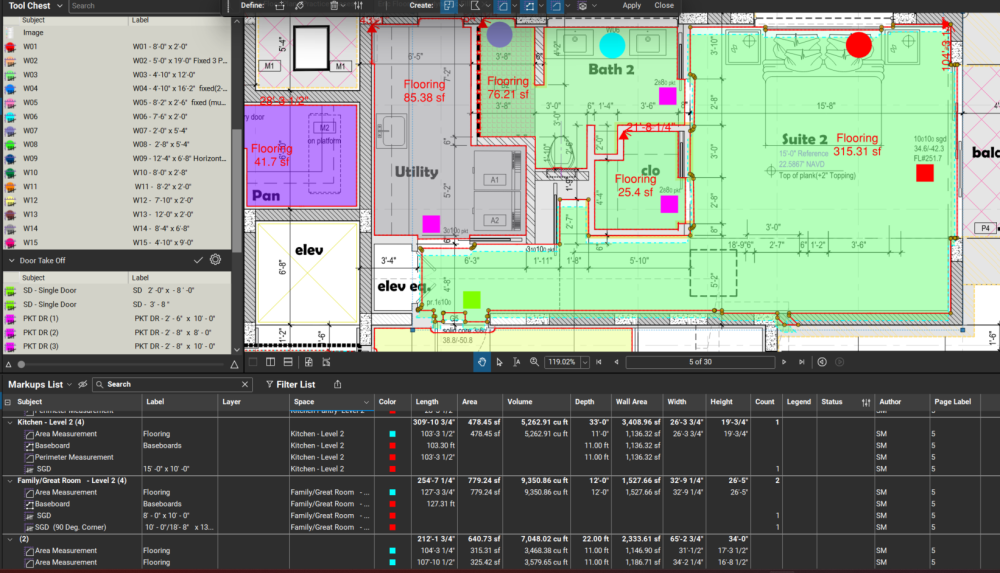Sort by the Wall Area column header

(631, 402)
